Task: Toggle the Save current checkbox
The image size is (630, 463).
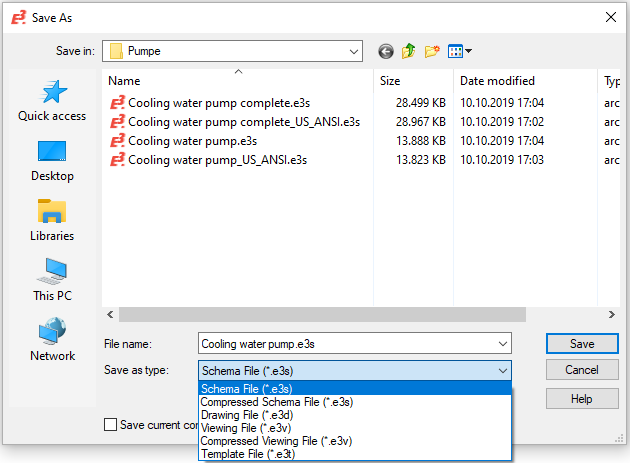Action: [110, 425]
